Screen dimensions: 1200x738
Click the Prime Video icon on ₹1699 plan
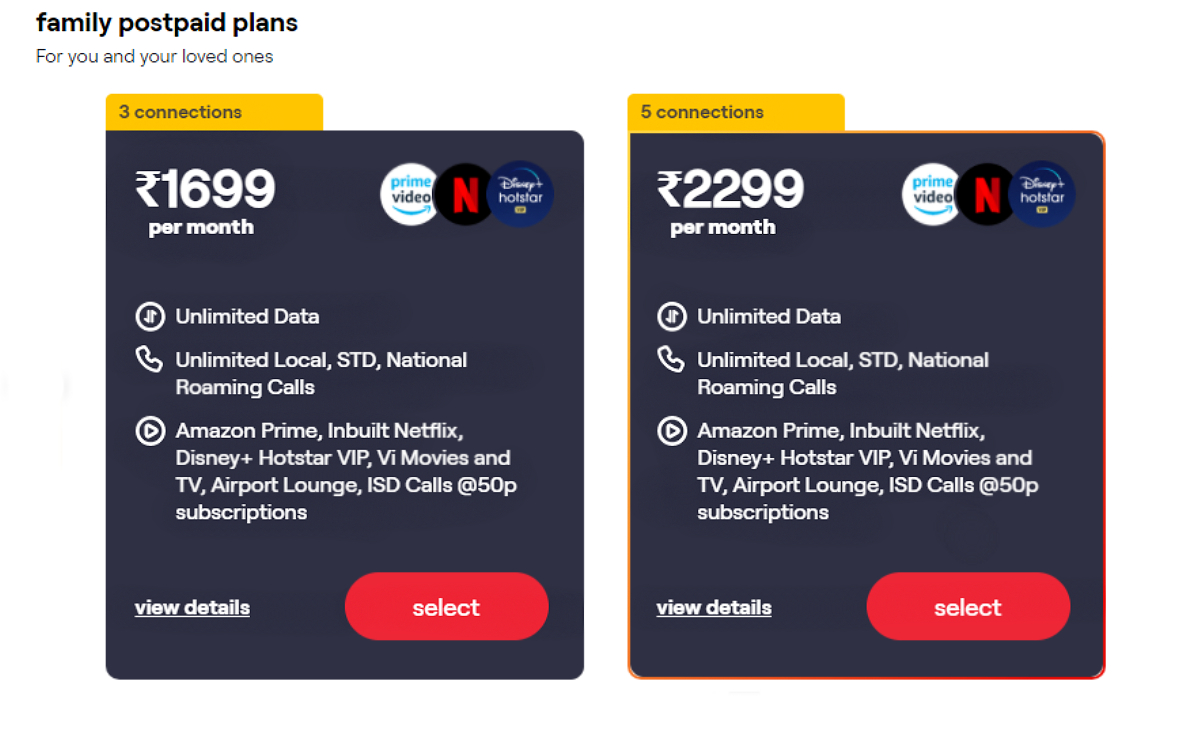pos(409,192)
